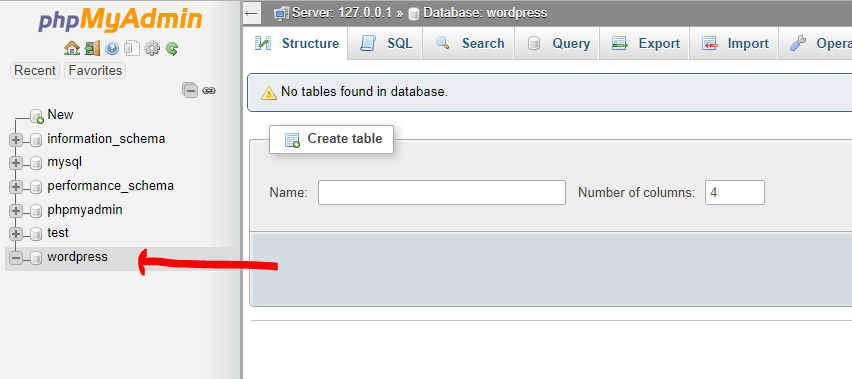The width and height of the screenshot is (852, 379).
Task: Reload navigation panel green refresh icon
Action: (x=172, y=49)
